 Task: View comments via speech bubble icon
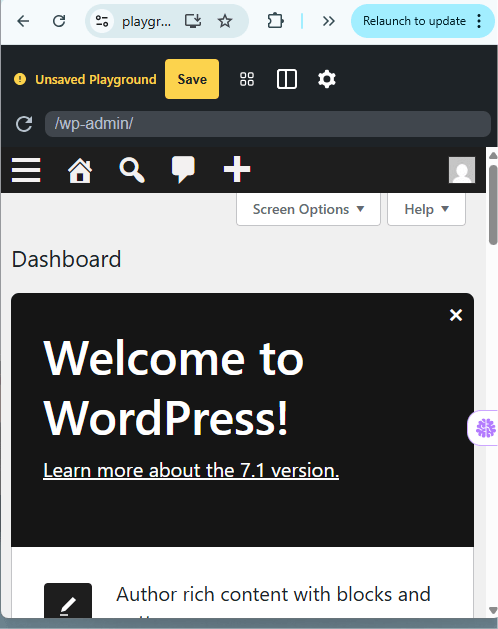(x=183, y=170)
